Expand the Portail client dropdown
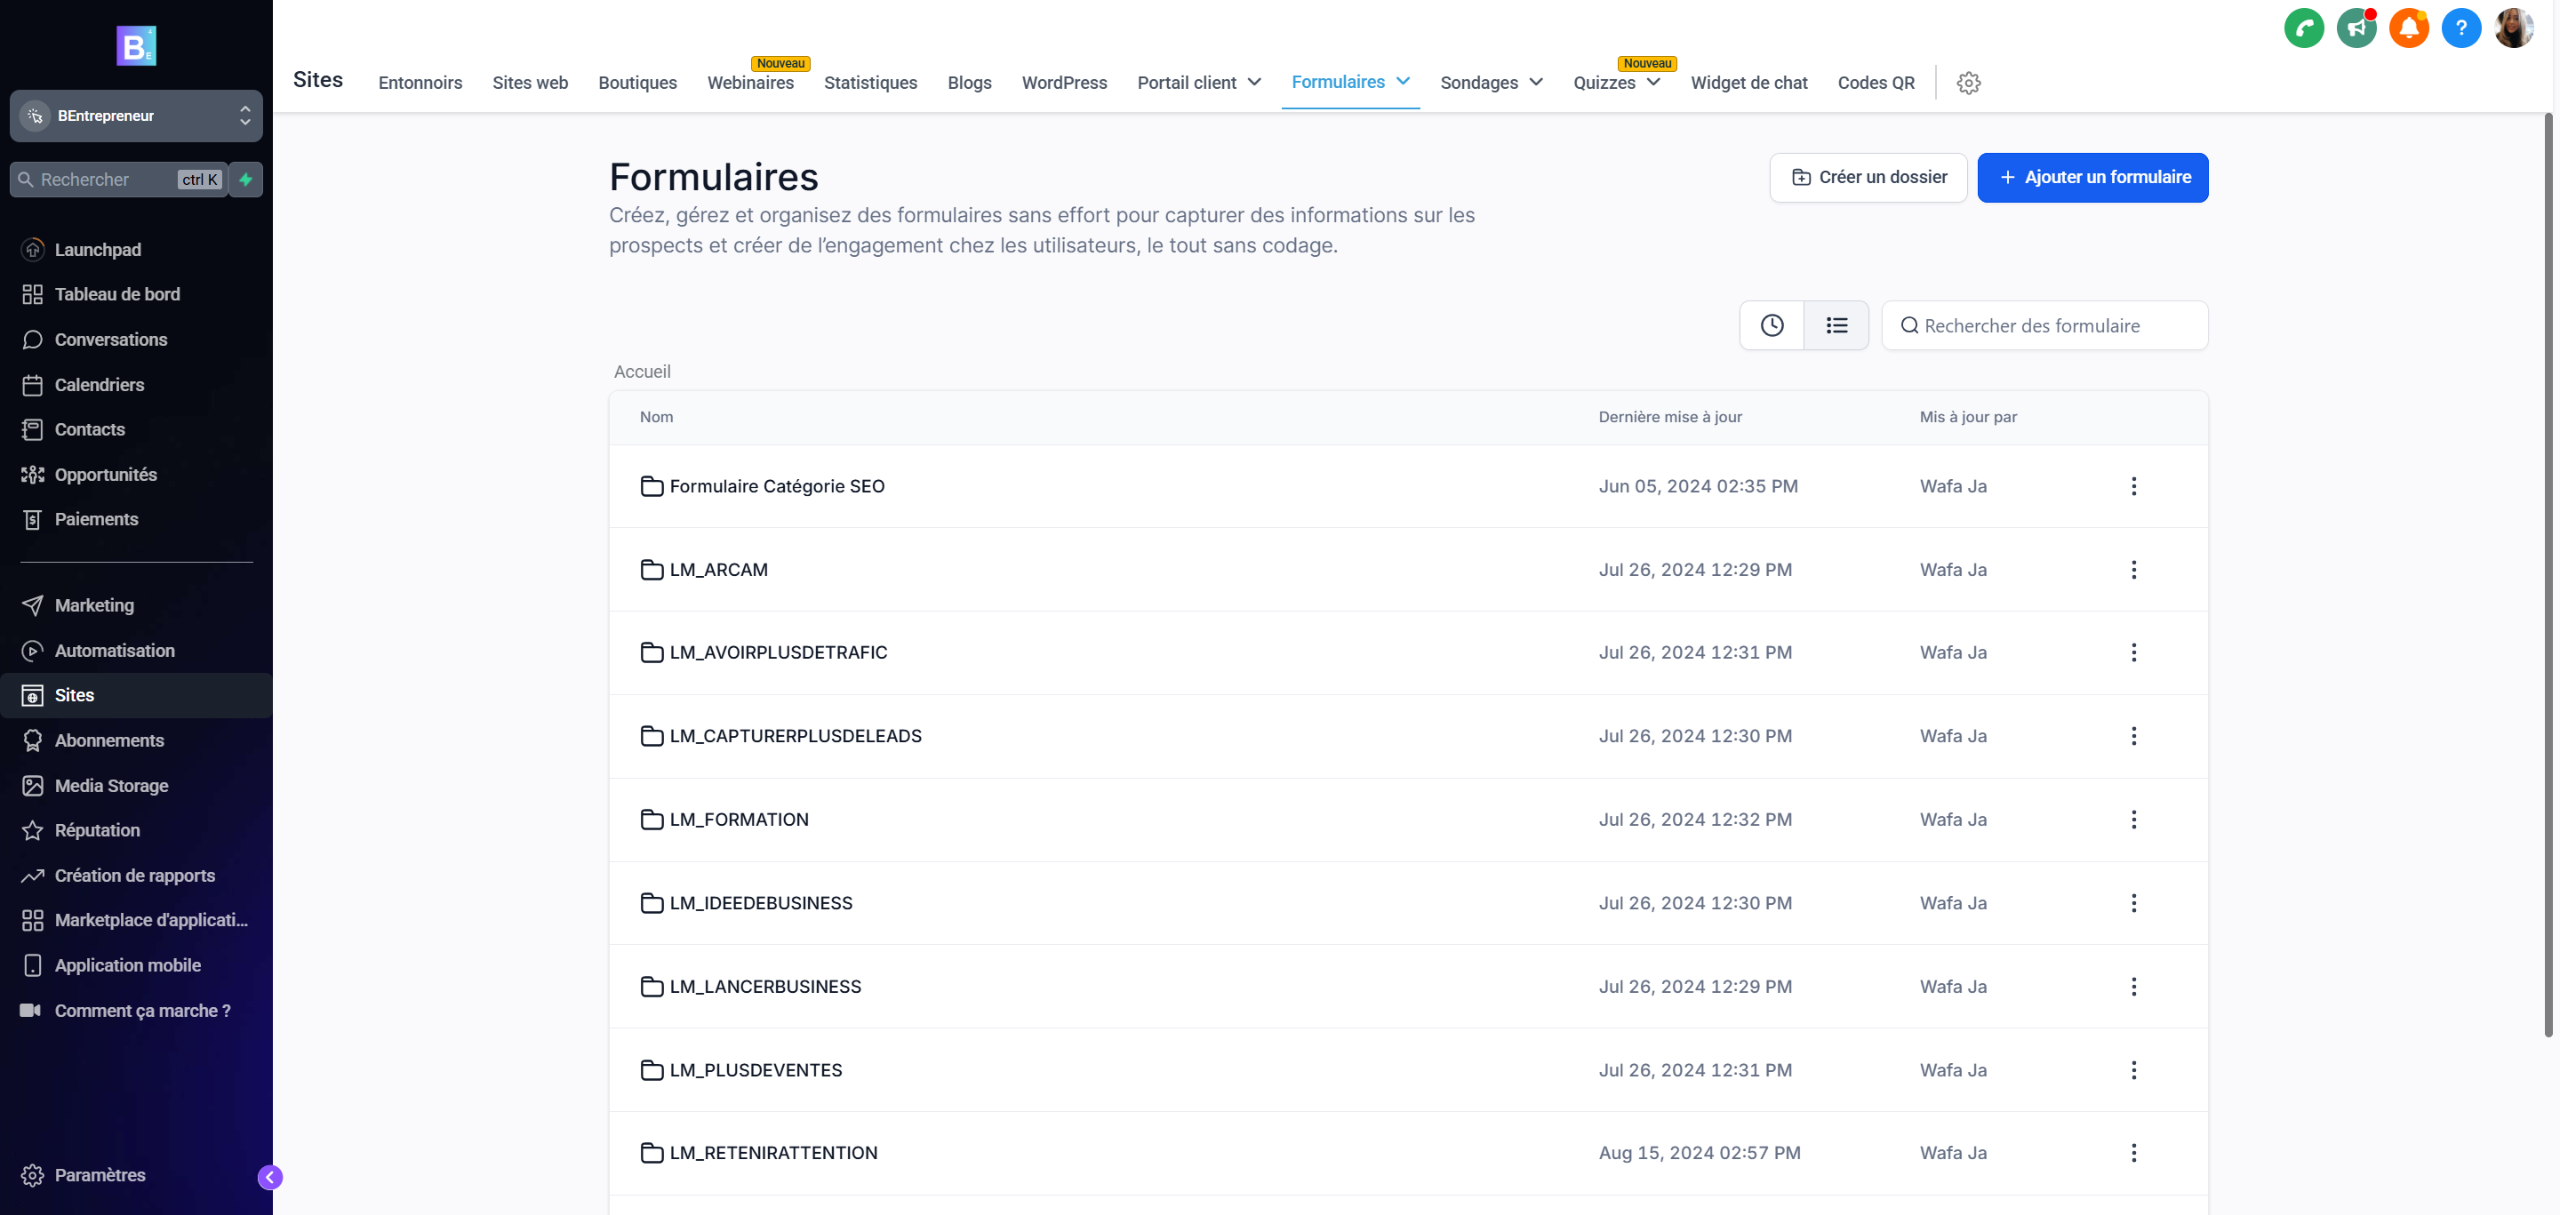Screen dimensions: 2560x1215 (x=1254, y=83)
